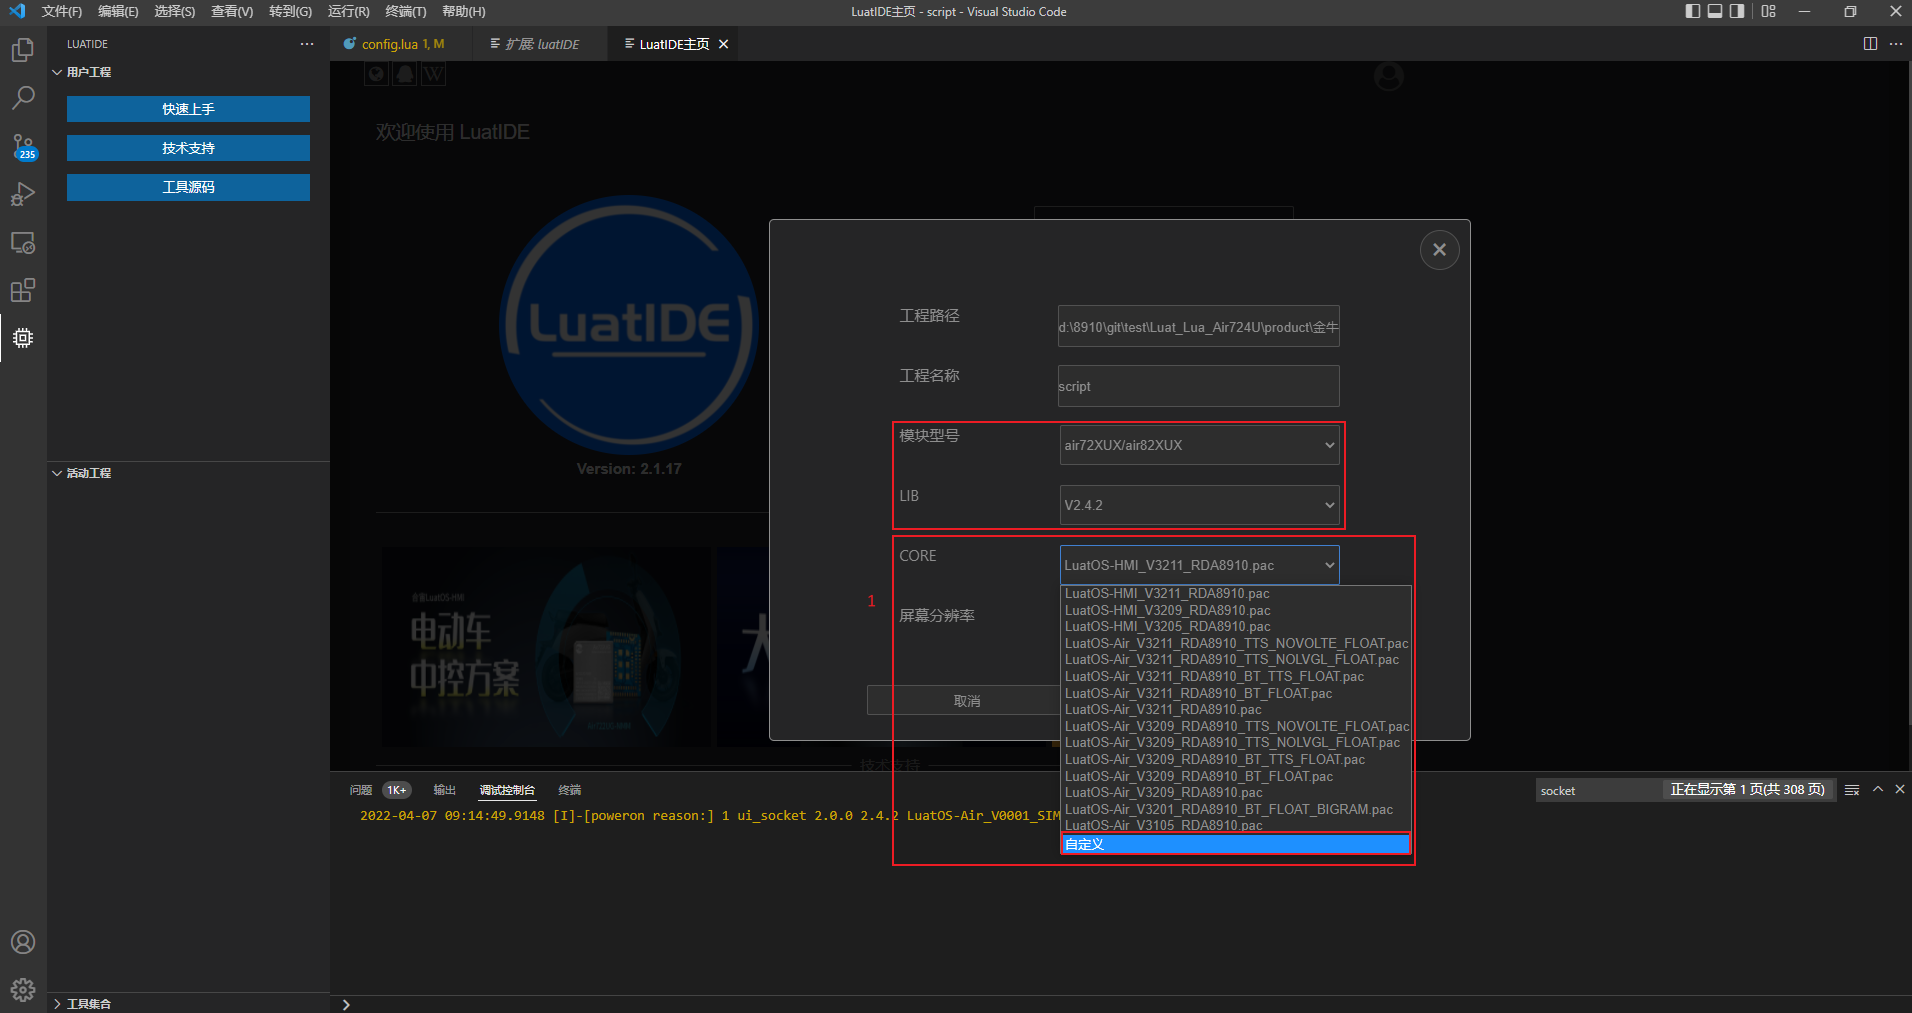Click the 工具源码 button
1912x1013 pixels.
188,187
